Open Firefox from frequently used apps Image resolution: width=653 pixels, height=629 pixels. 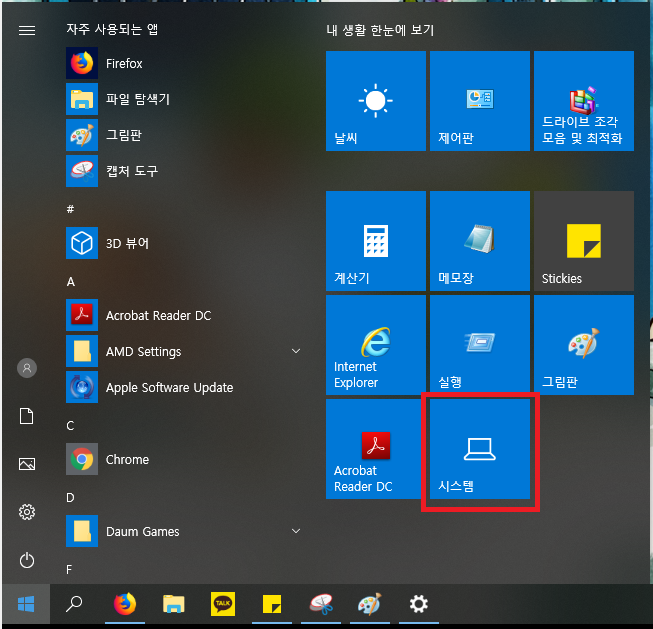(x=183, y=63)
